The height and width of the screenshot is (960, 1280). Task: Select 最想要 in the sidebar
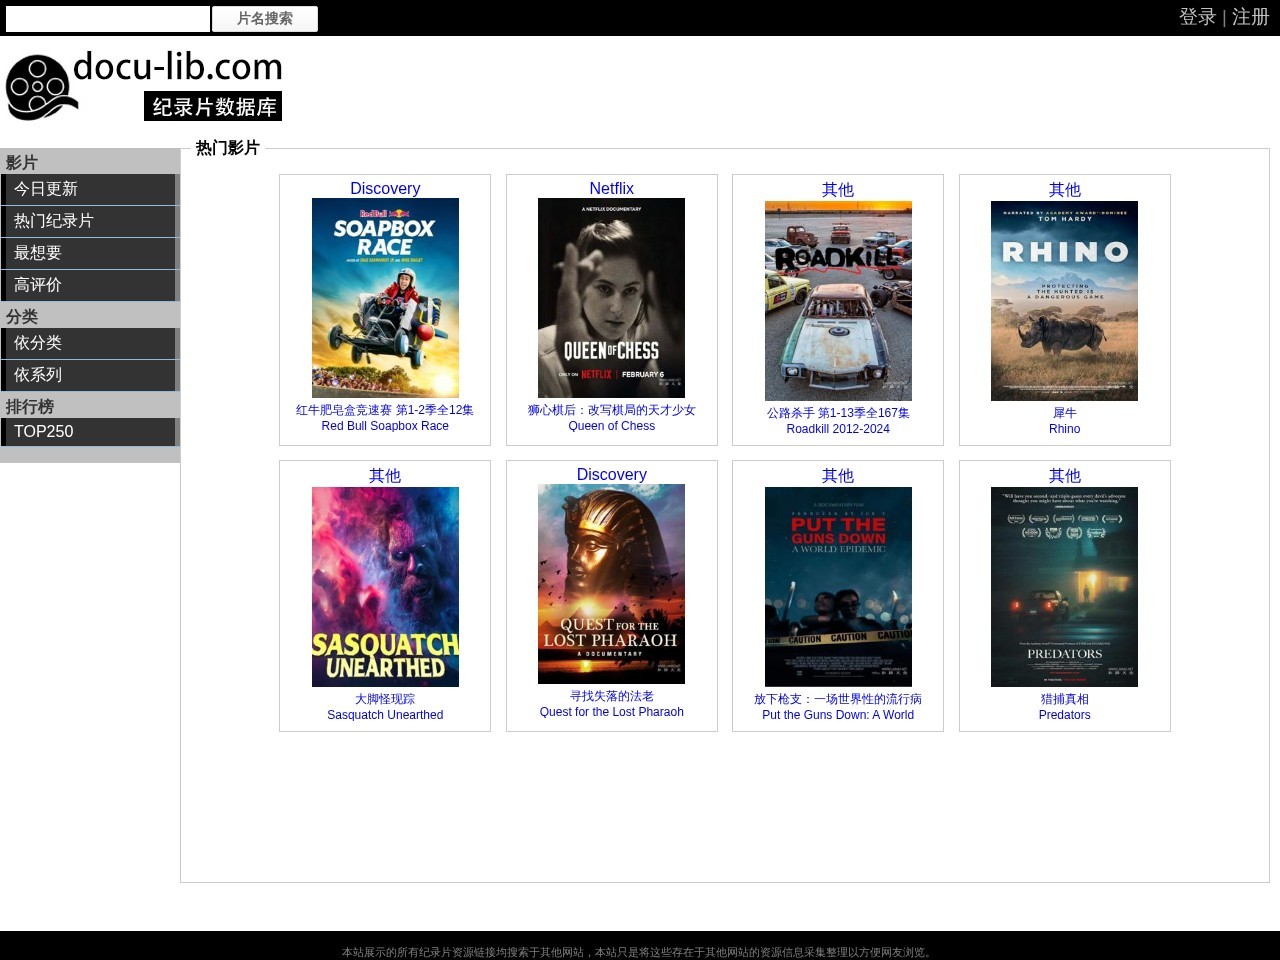pos(90,253)
